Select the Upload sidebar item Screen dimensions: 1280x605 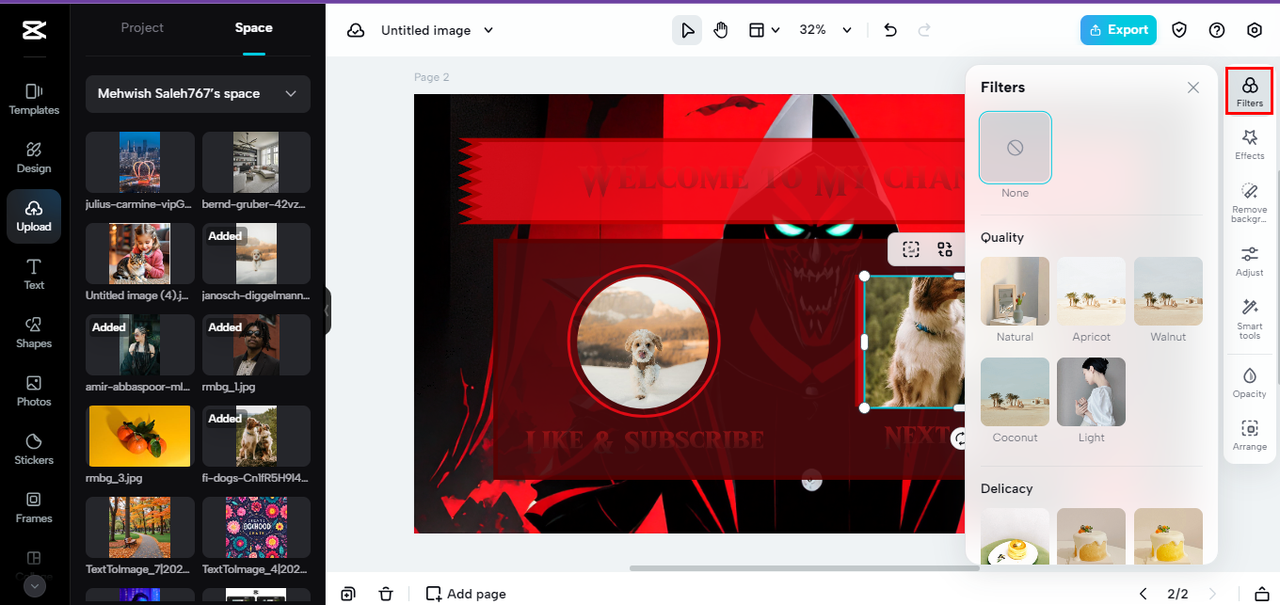click(x=34, y=216)
